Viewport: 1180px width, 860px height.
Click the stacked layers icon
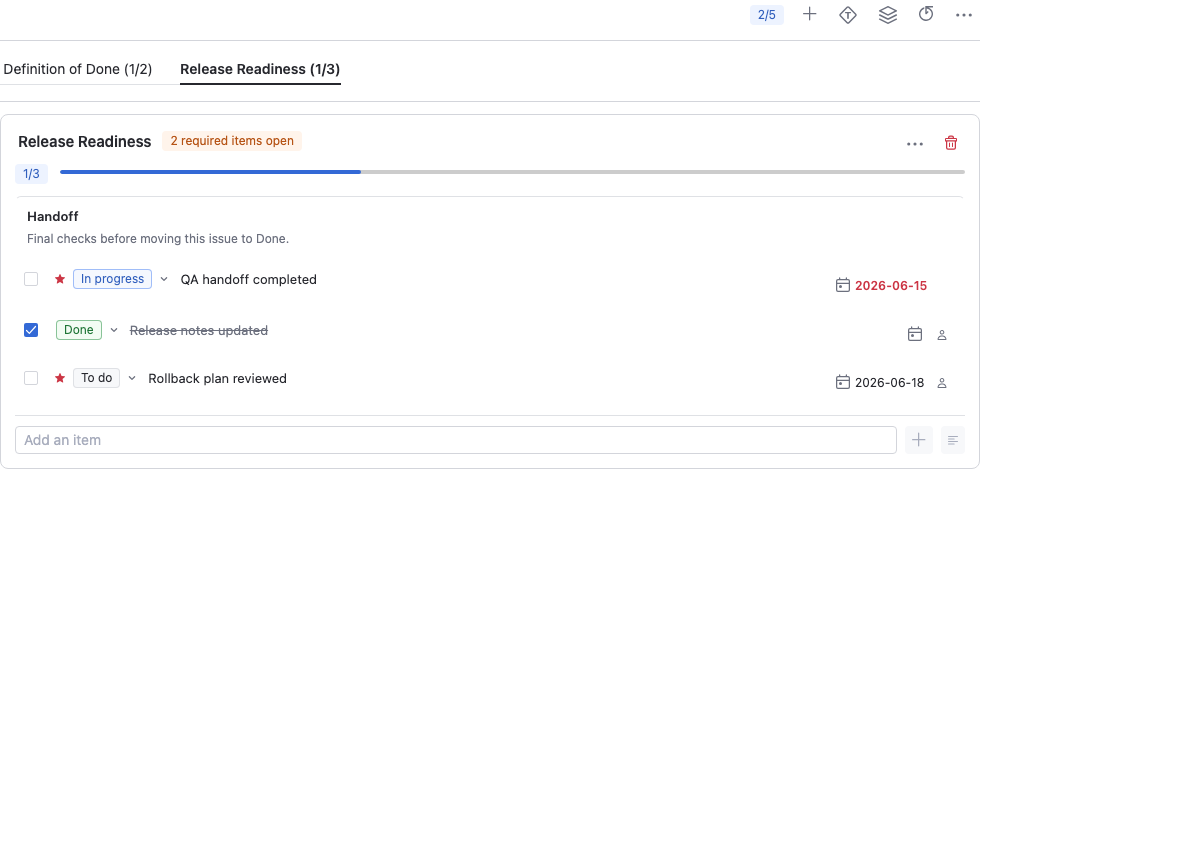click(887, 14)
